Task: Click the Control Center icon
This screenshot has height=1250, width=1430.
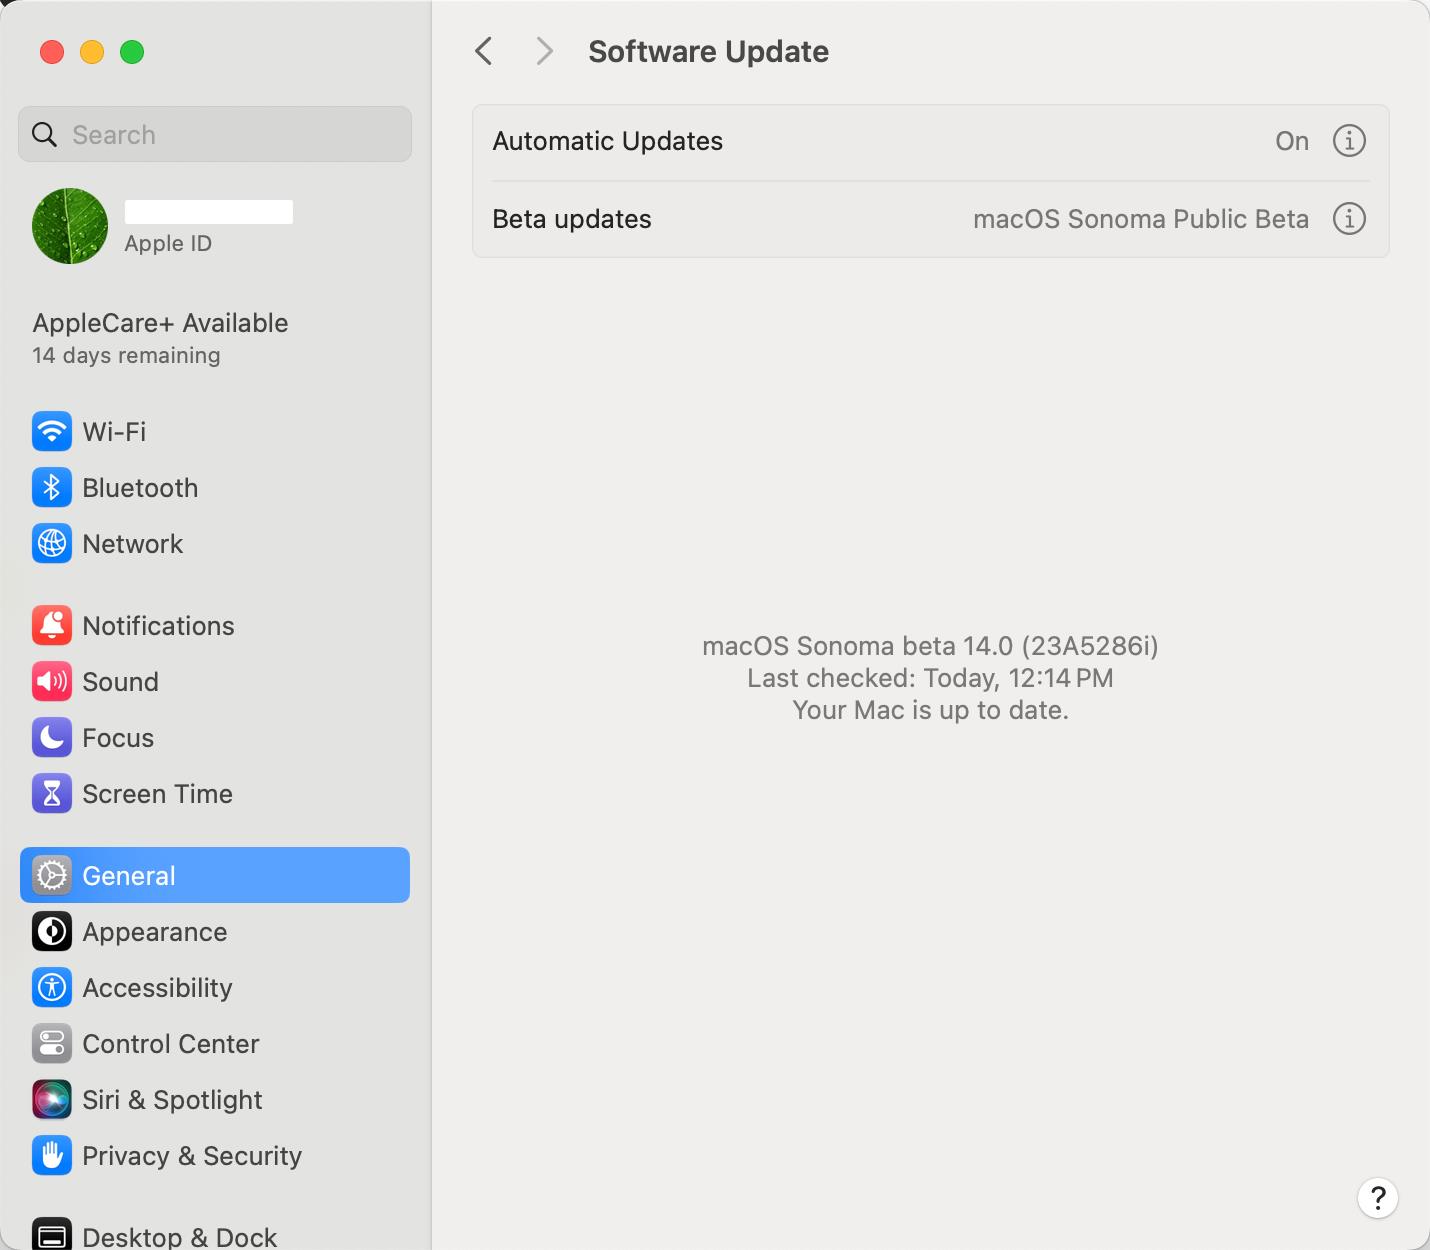Action: [52, 1044]
